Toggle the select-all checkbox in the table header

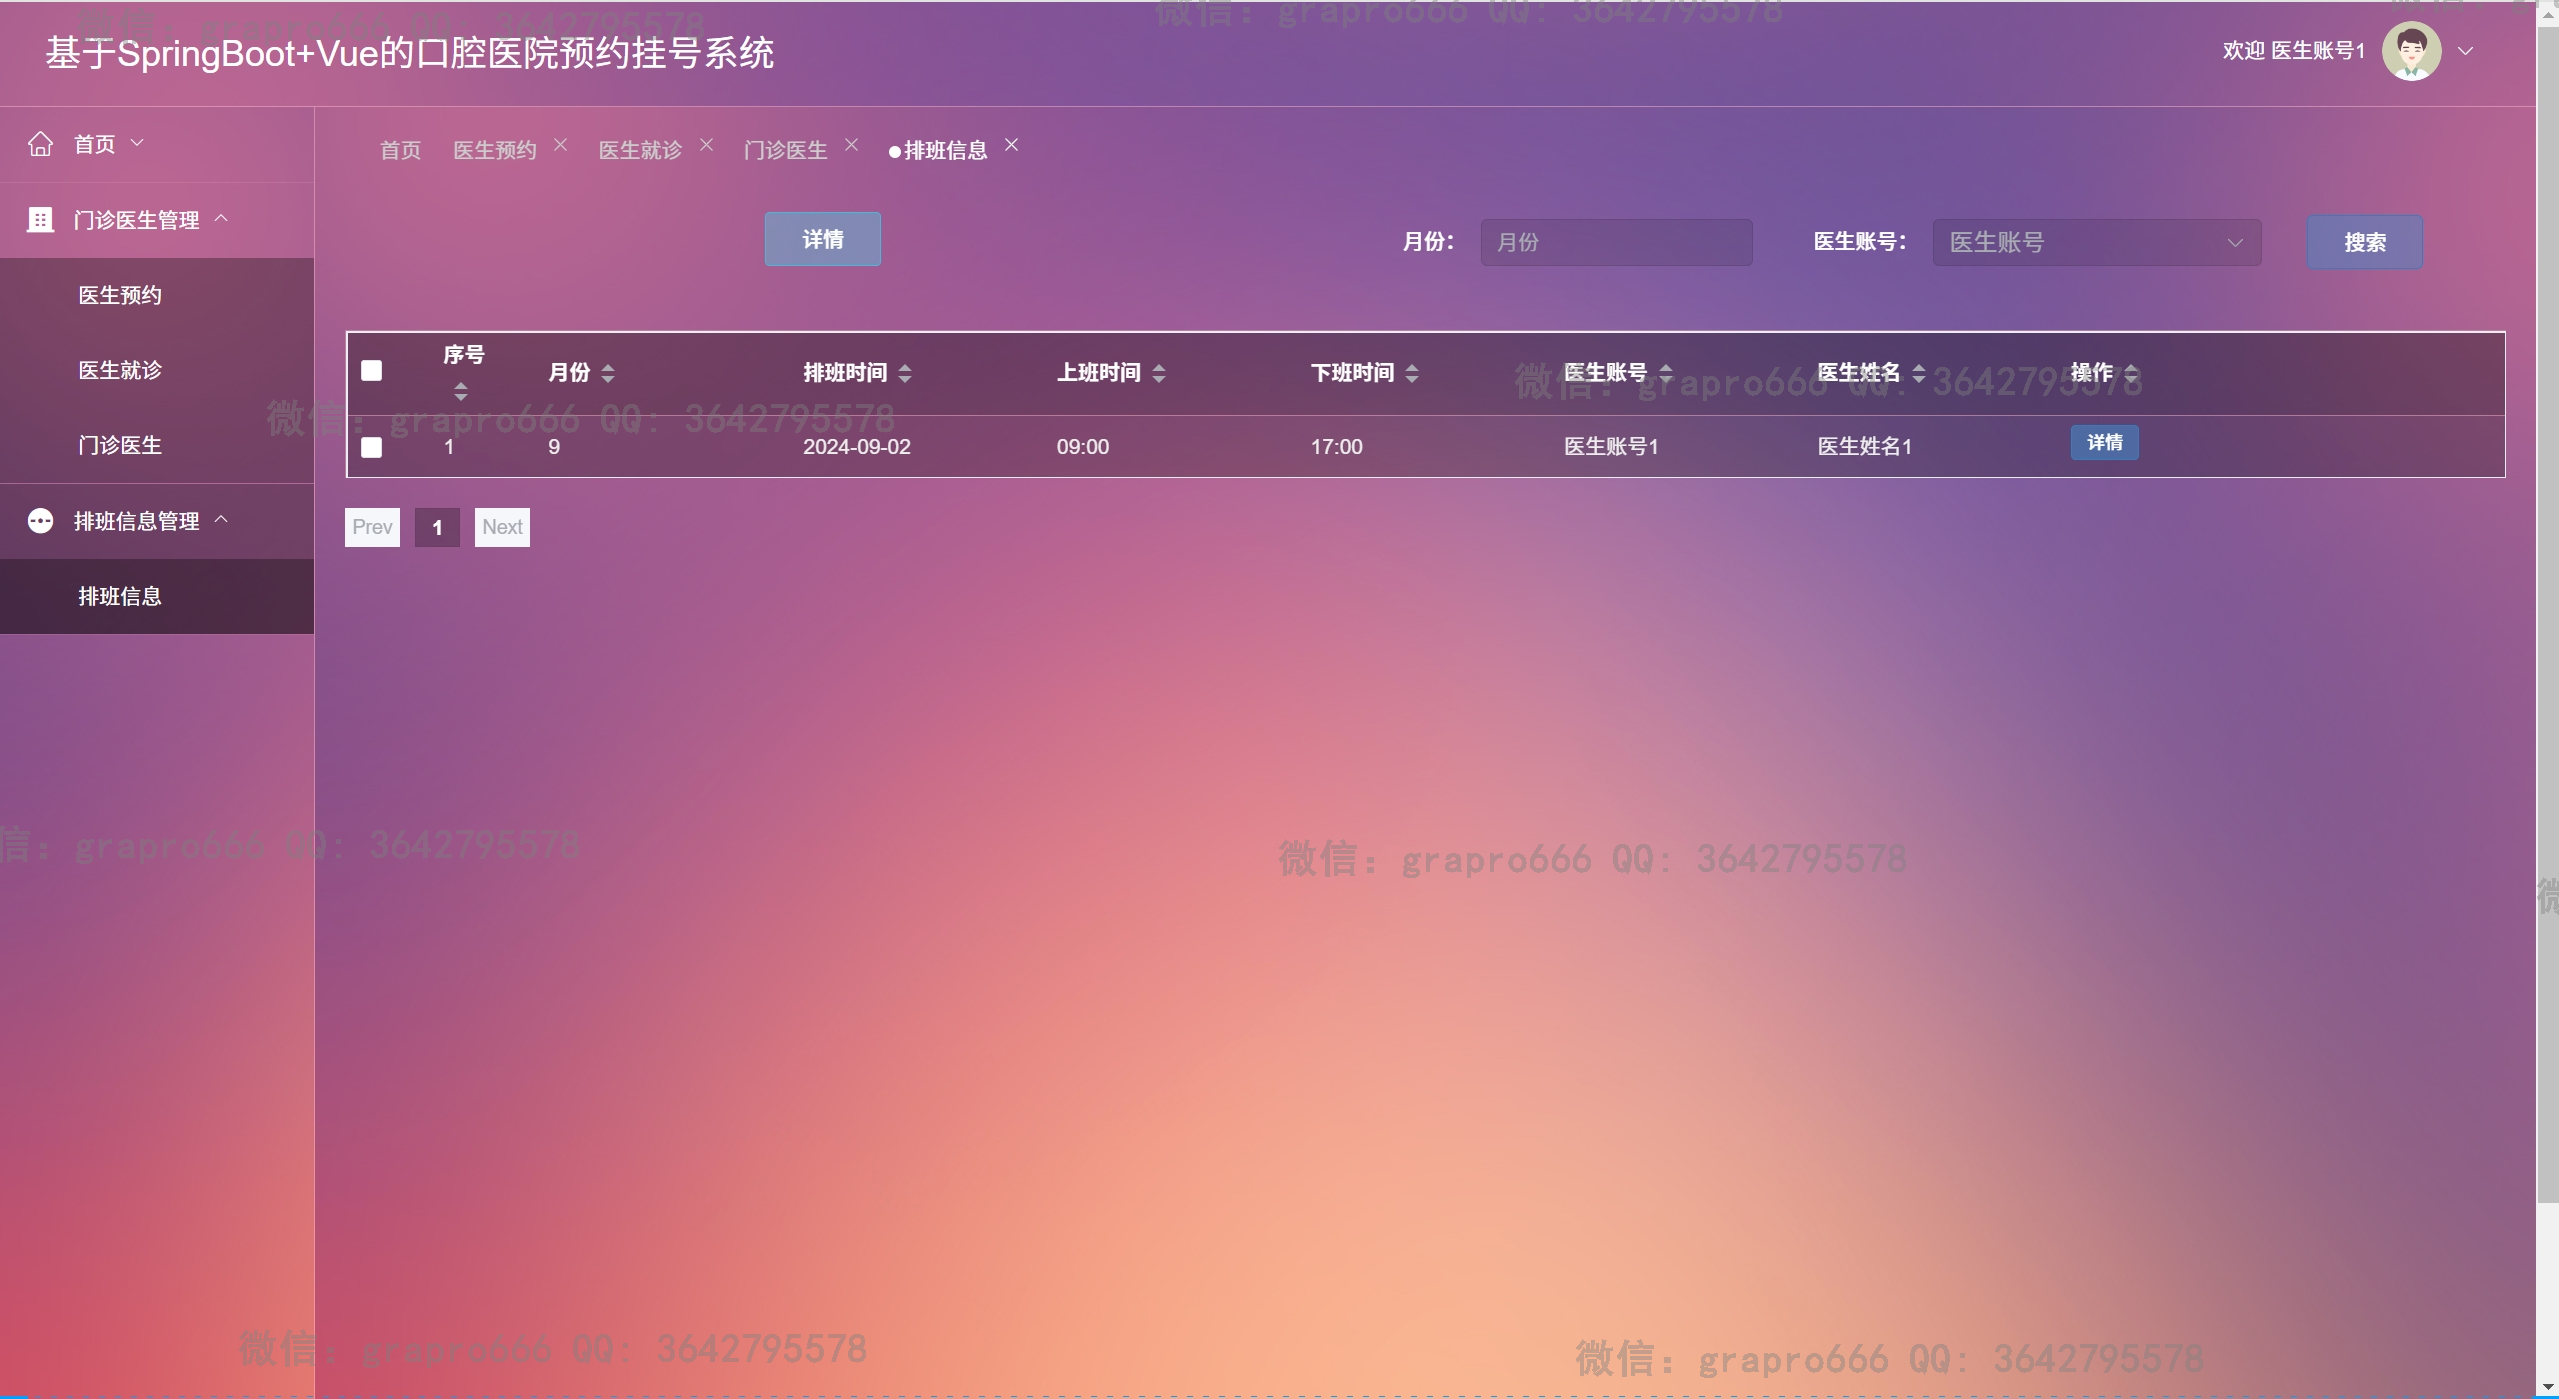371,371
